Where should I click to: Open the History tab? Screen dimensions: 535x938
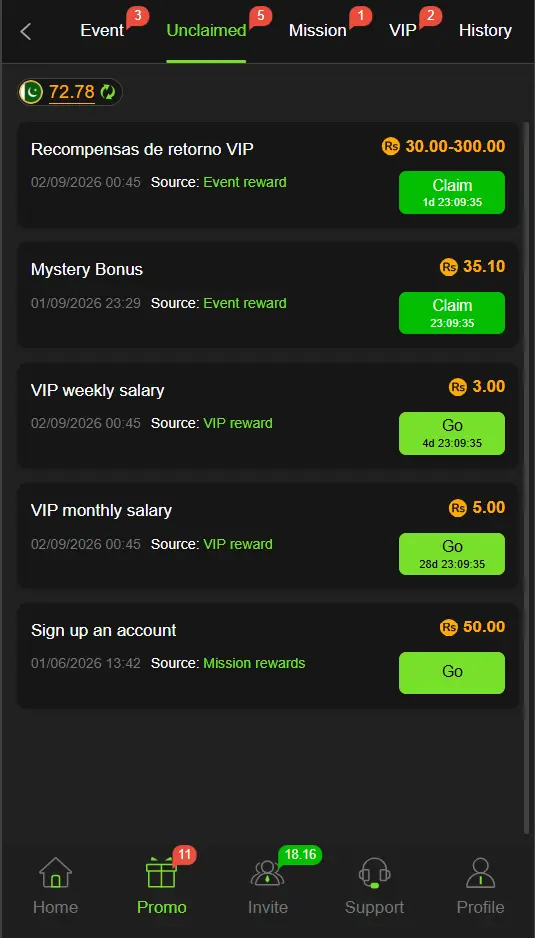tap(485, 31)
